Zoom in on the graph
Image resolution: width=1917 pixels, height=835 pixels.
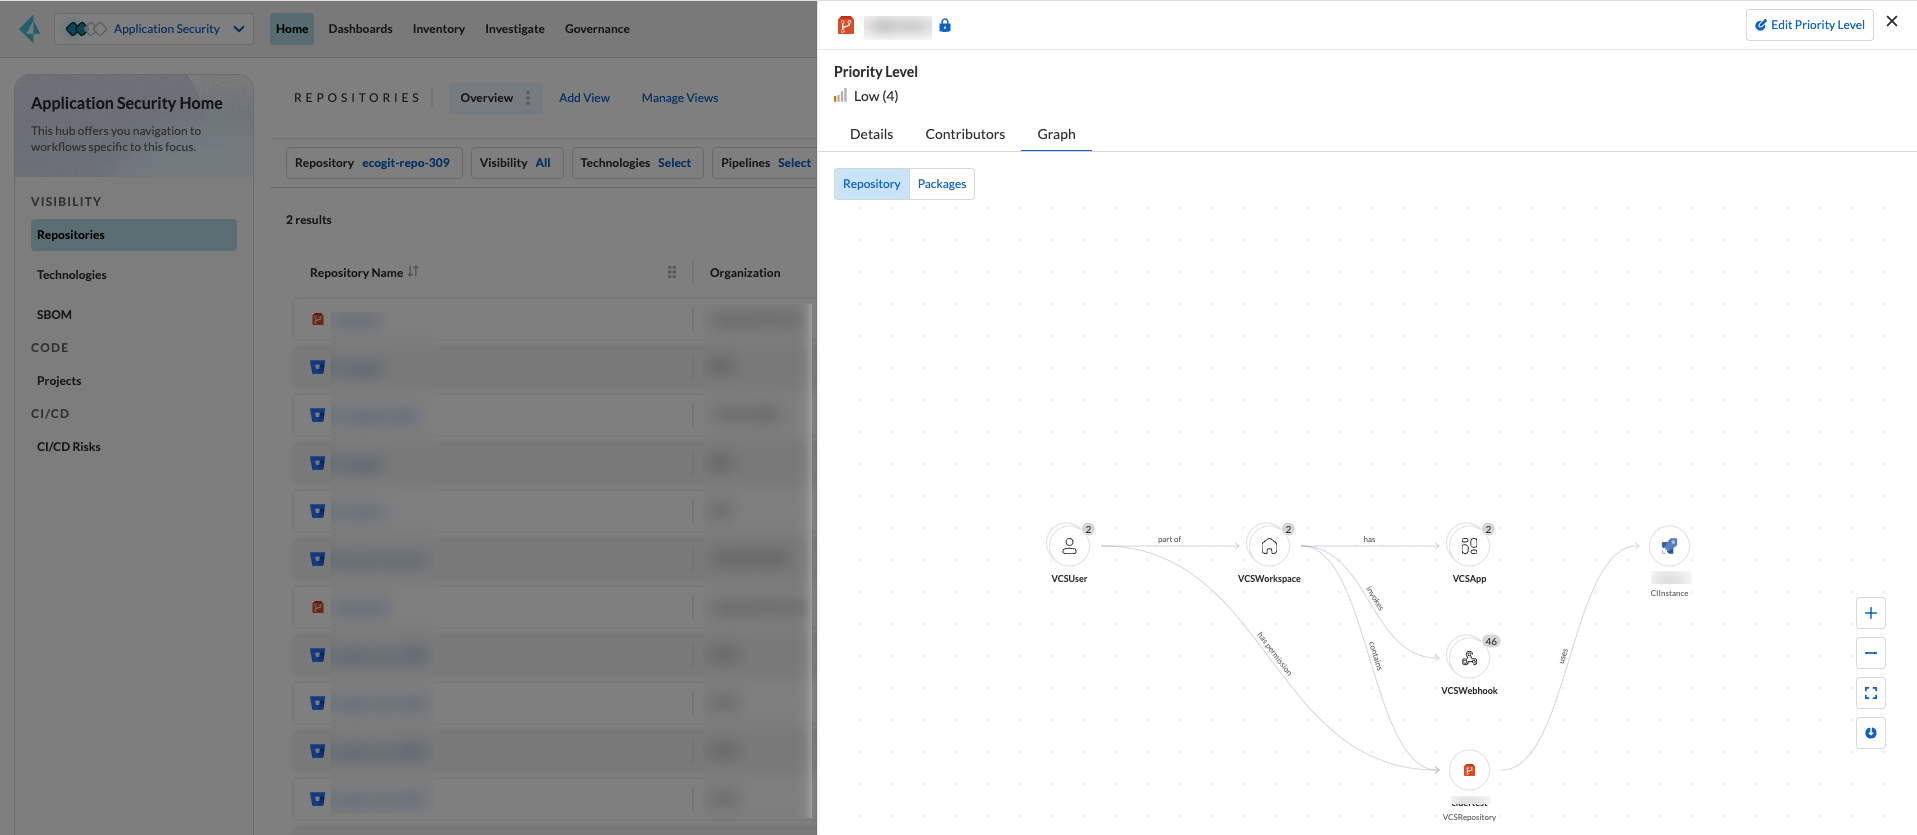[x=1871, y=613]
